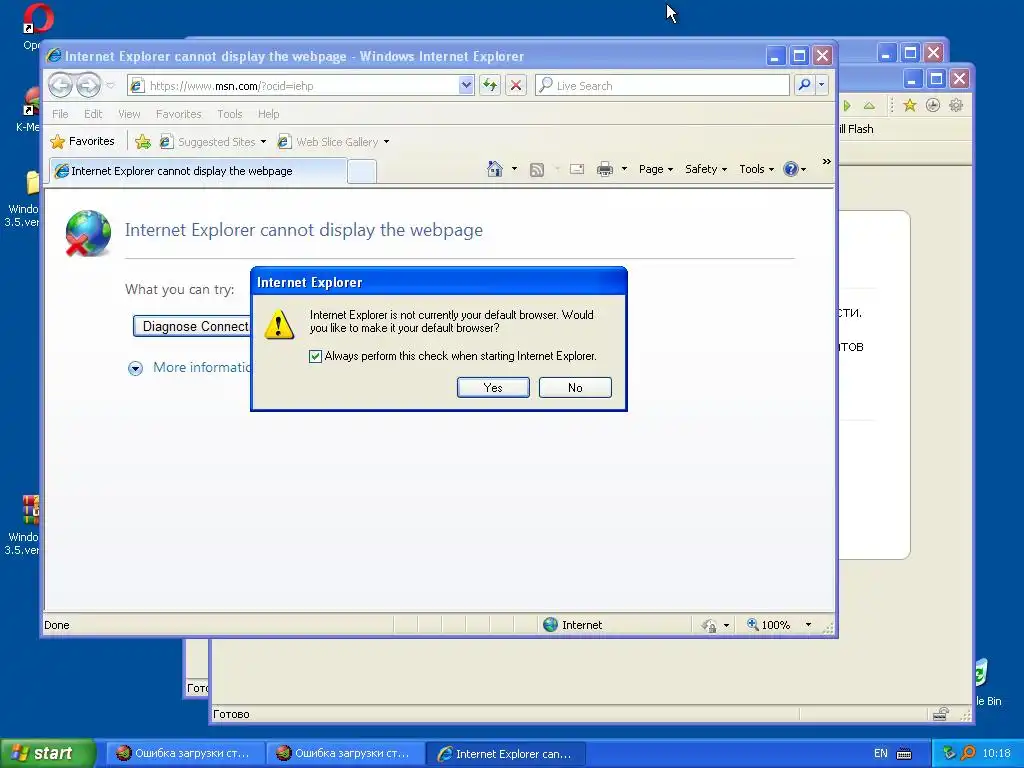Expand More information section arrow
1024x768 pixels.
(x=135, y=368)
